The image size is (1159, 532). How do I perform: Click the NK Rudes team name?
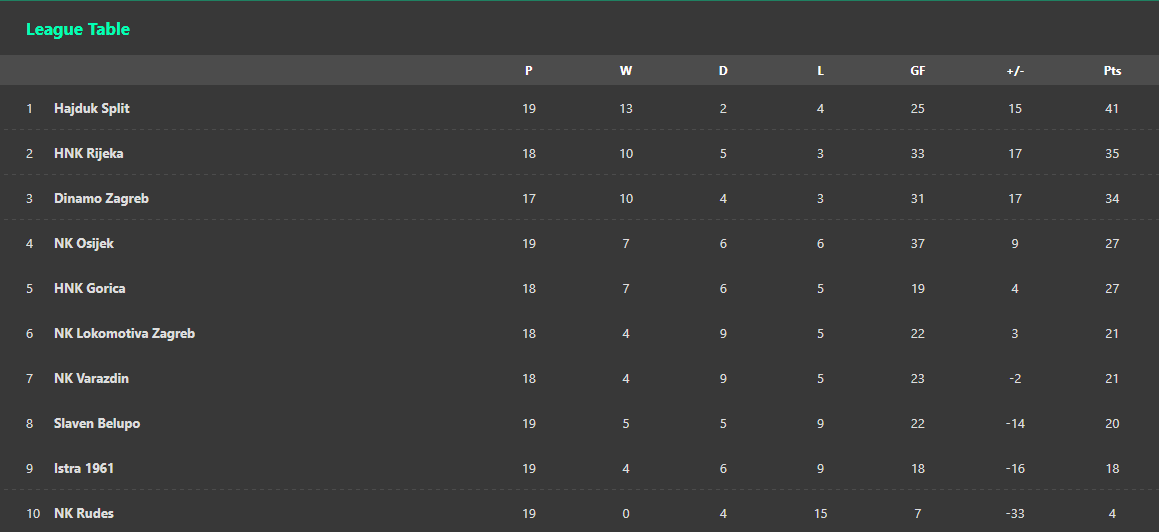coord(84,514)
